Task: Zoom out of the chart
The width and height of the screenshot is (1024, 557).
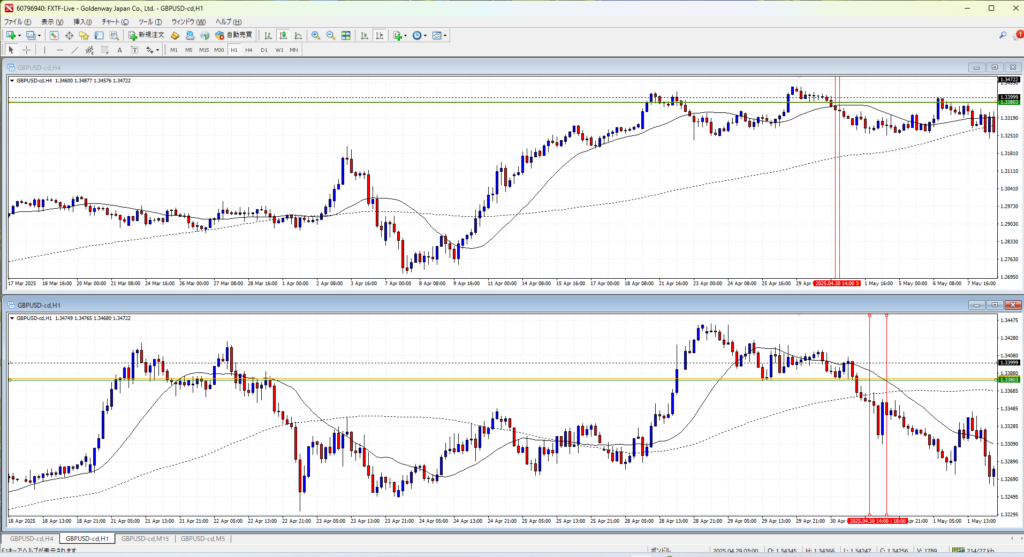Action: coord(329,35)
